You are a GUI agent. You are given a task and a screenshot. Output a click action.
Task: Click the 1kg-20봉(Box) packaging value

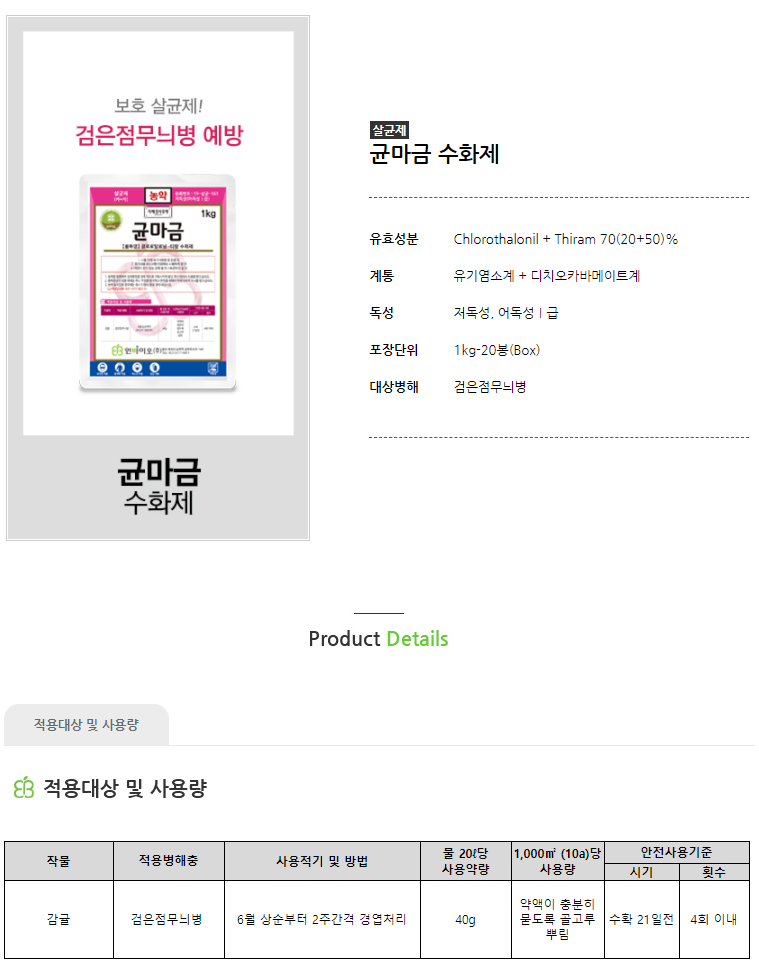497,350
